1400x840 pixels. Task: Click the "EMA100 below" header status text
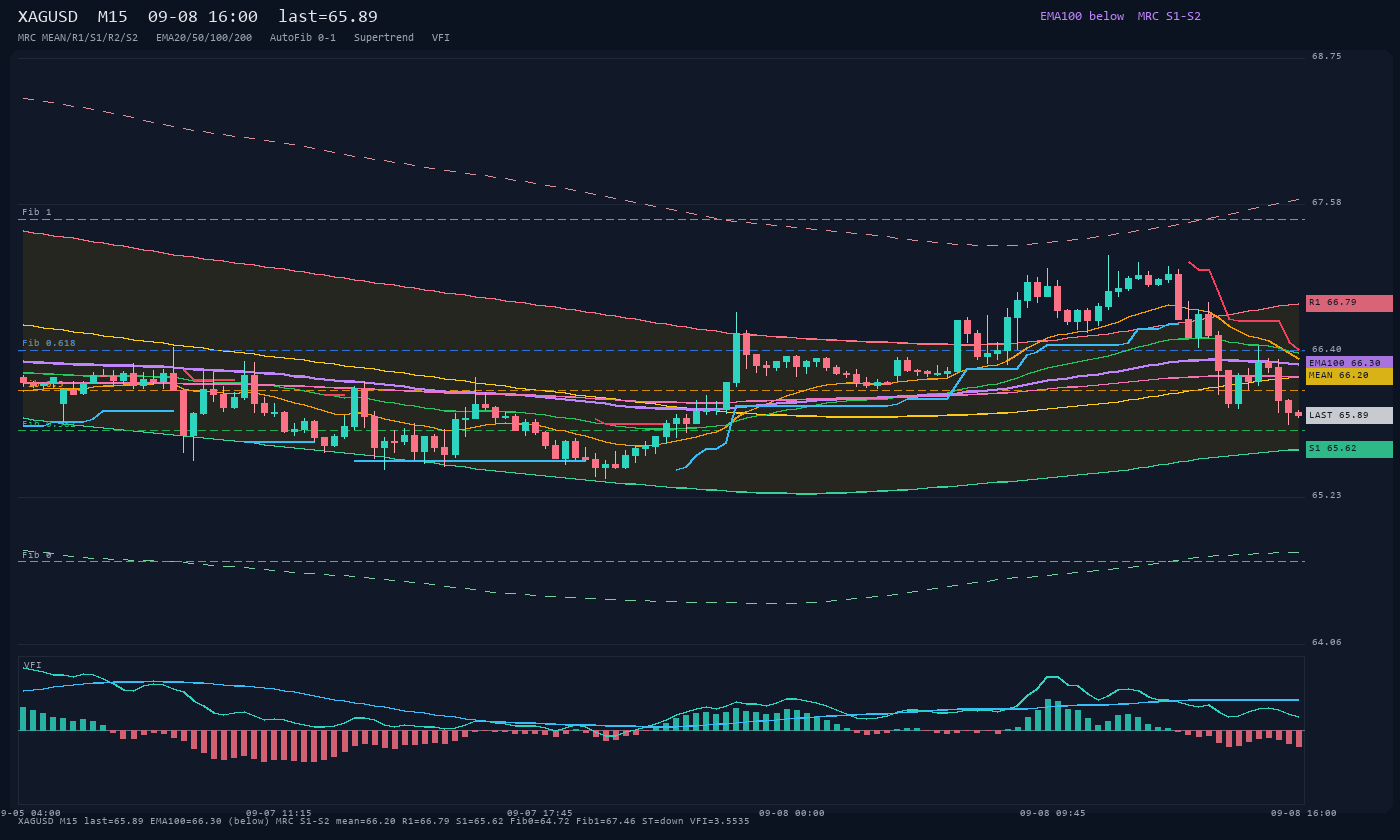1082,16
